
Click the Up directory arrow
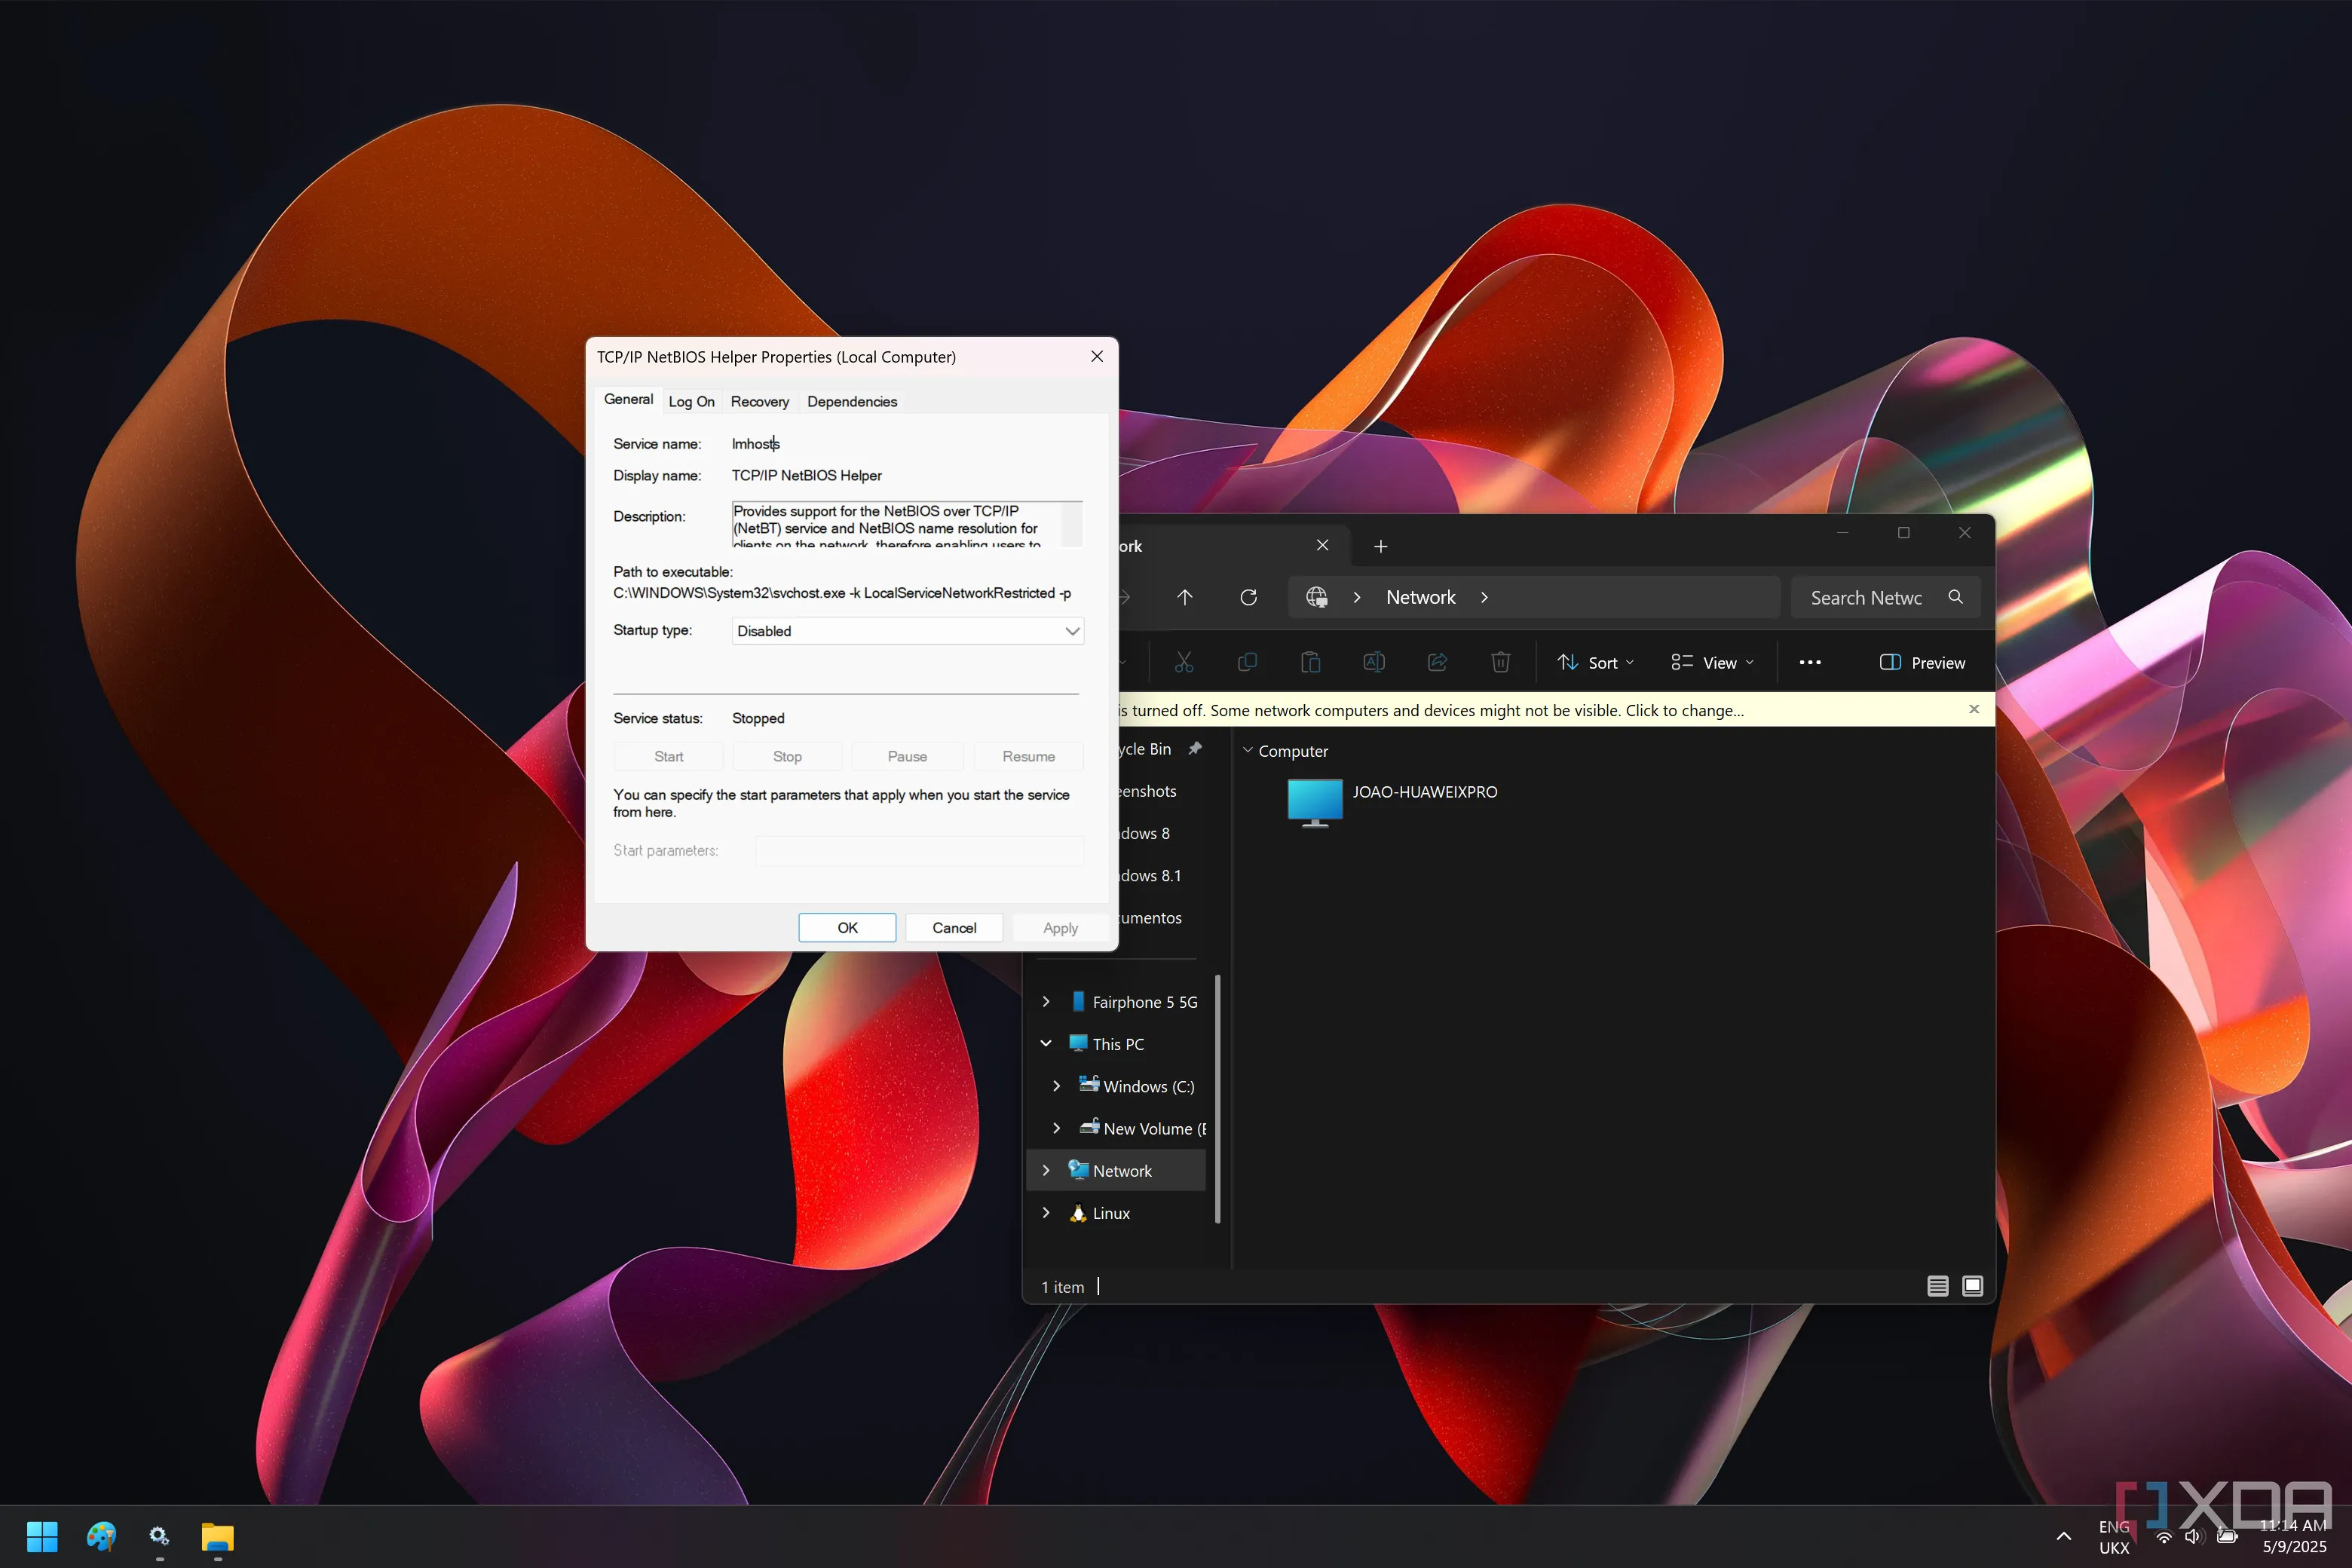point(1185,597)
